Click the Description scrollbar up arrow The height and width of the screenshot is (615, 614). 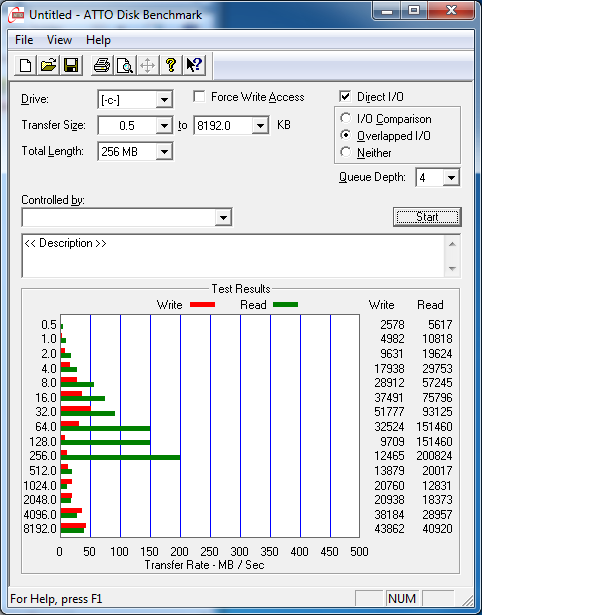[x=452, y=244]
